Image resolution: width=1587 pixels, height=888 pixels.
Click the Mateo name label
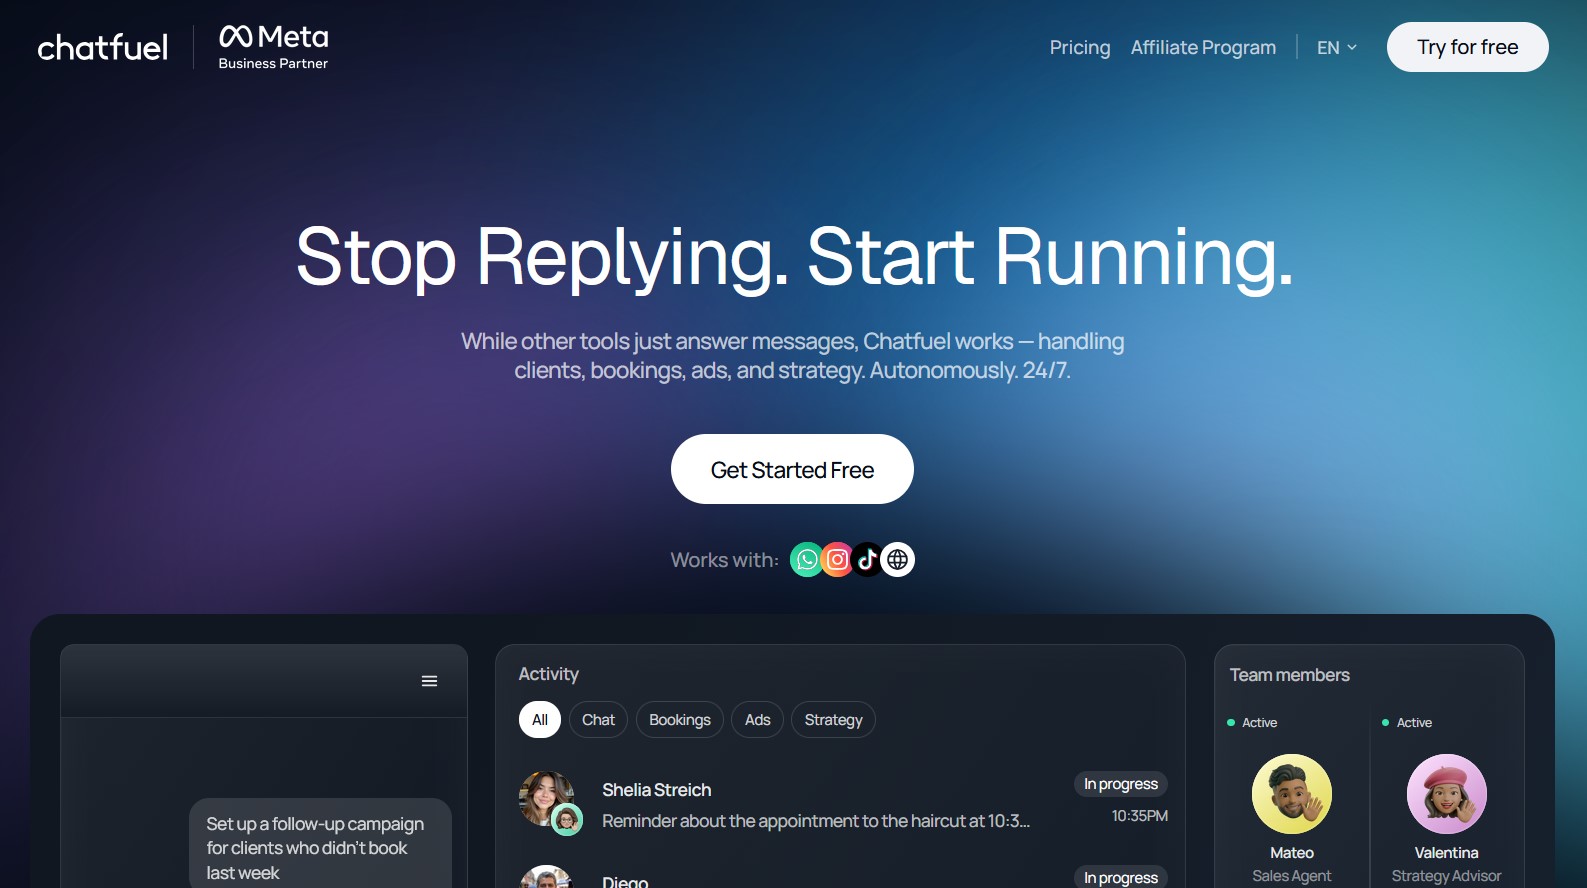(1292, 853)
